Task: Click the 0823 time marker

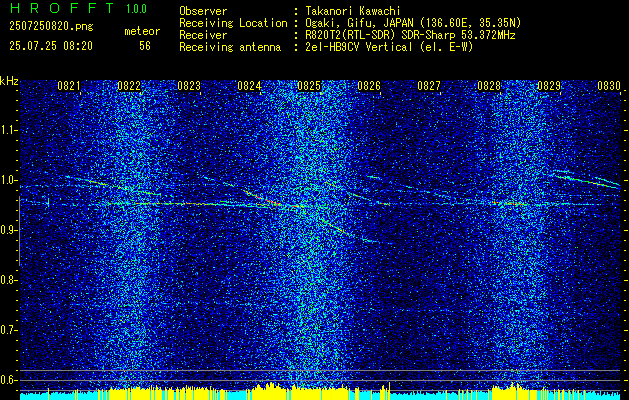Action: pos(189,85)
